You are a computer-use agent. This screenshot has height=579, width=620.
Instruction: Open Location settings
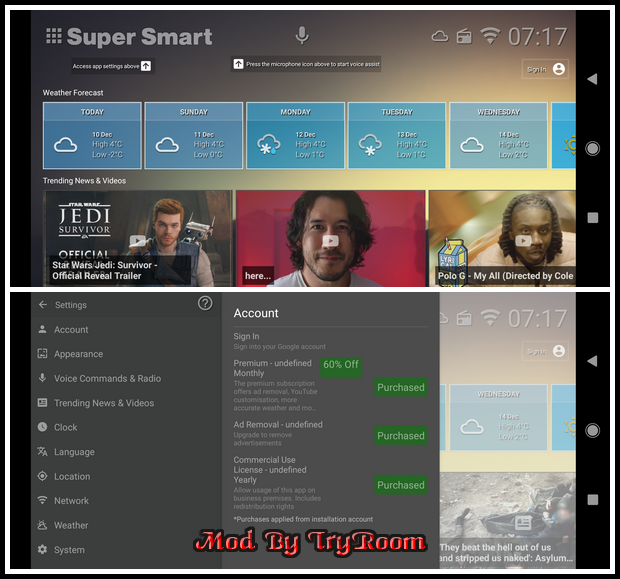click(x=126, y=477)
